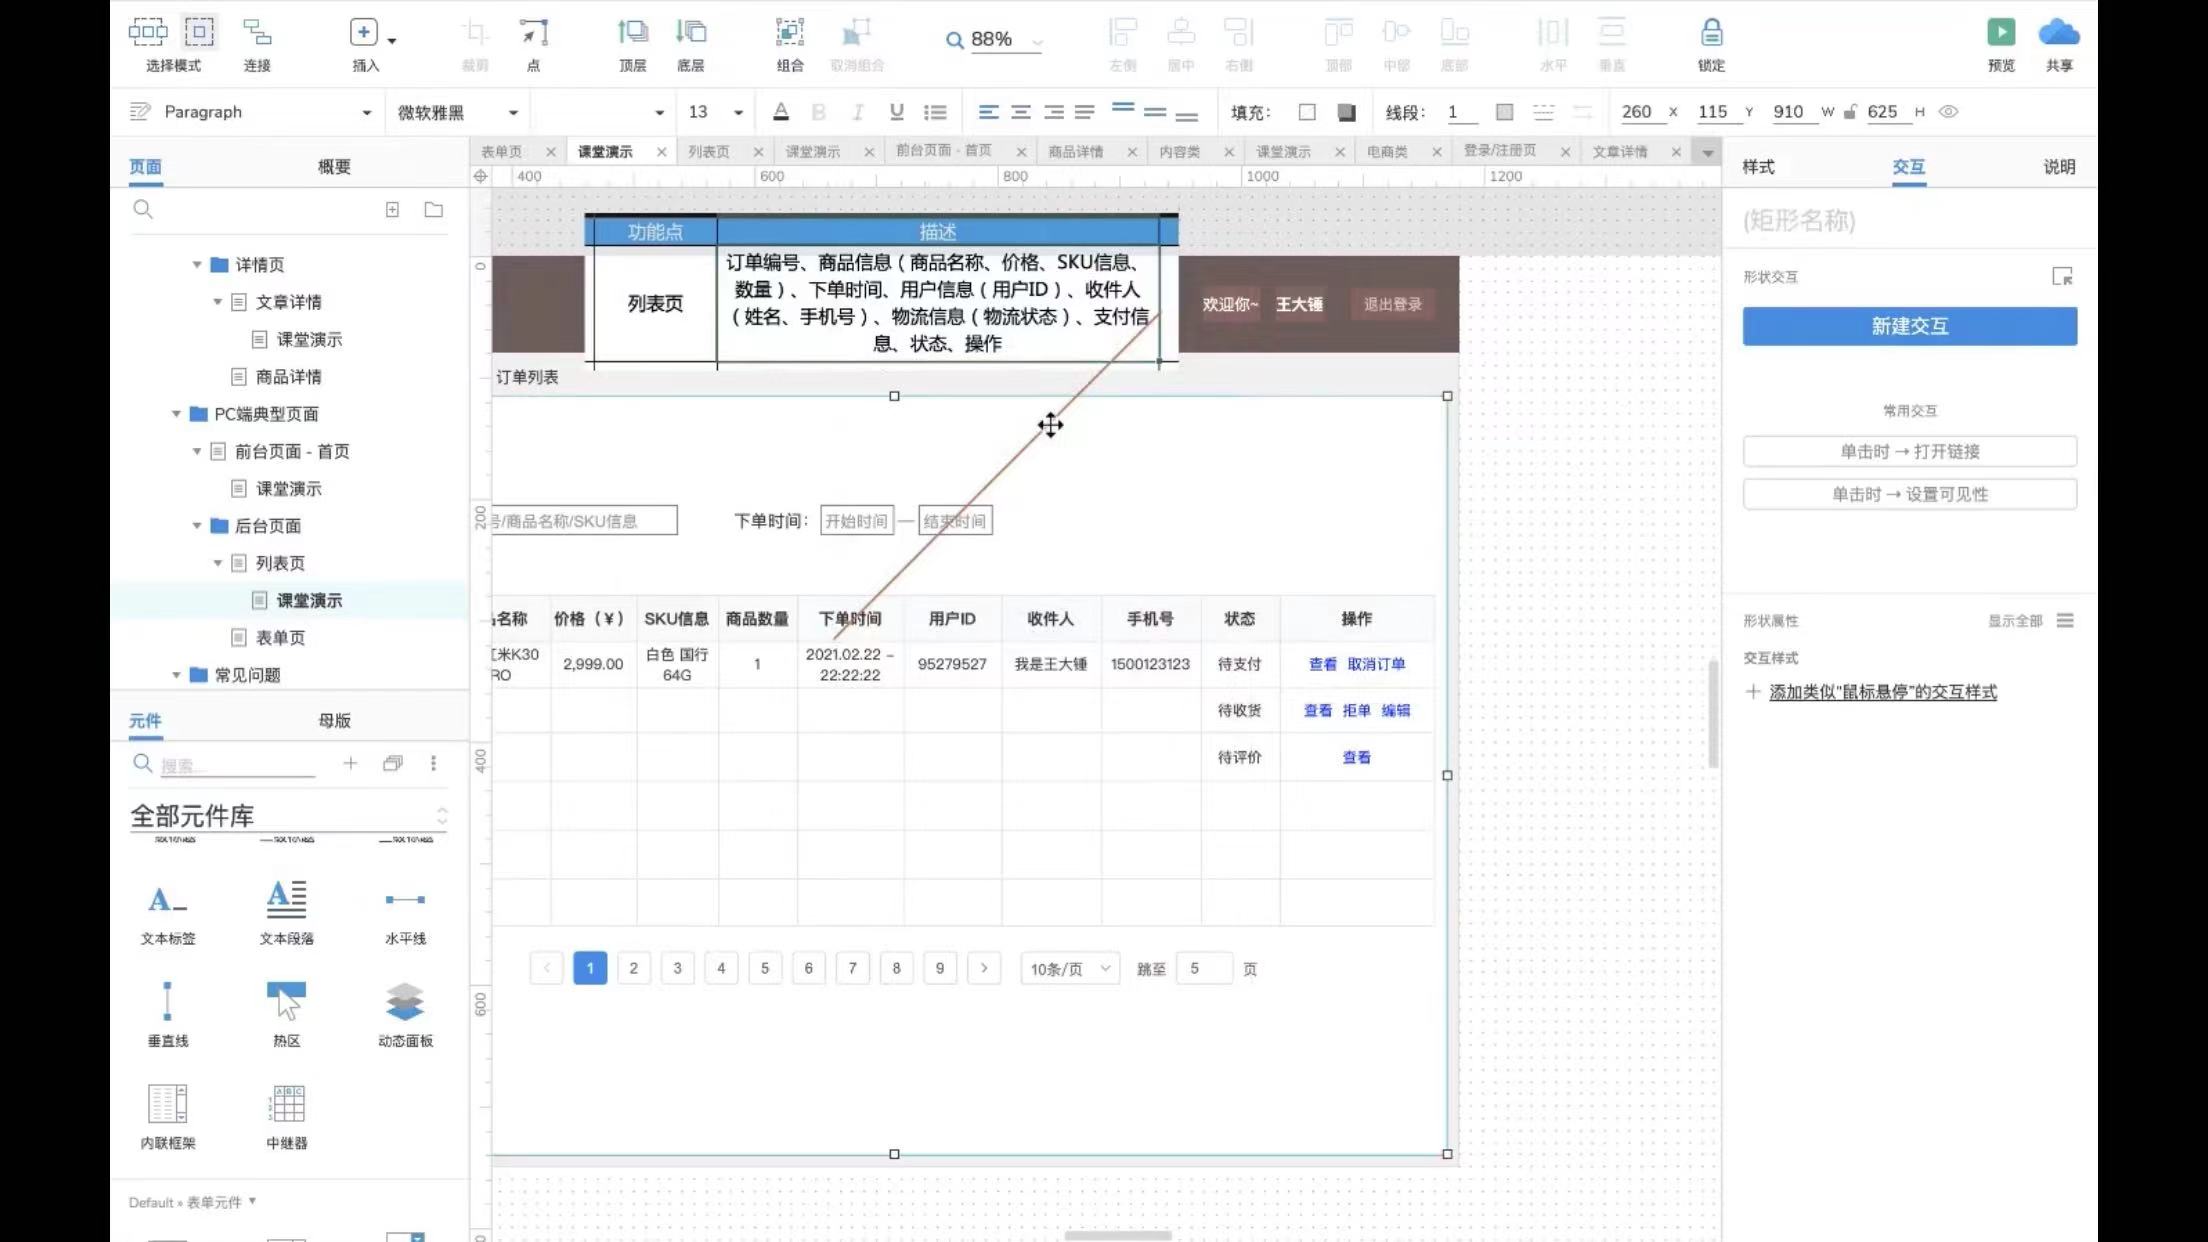Toggle the underline text formatting
The height and width of the screenshot is (1242, 2208).
896,112
